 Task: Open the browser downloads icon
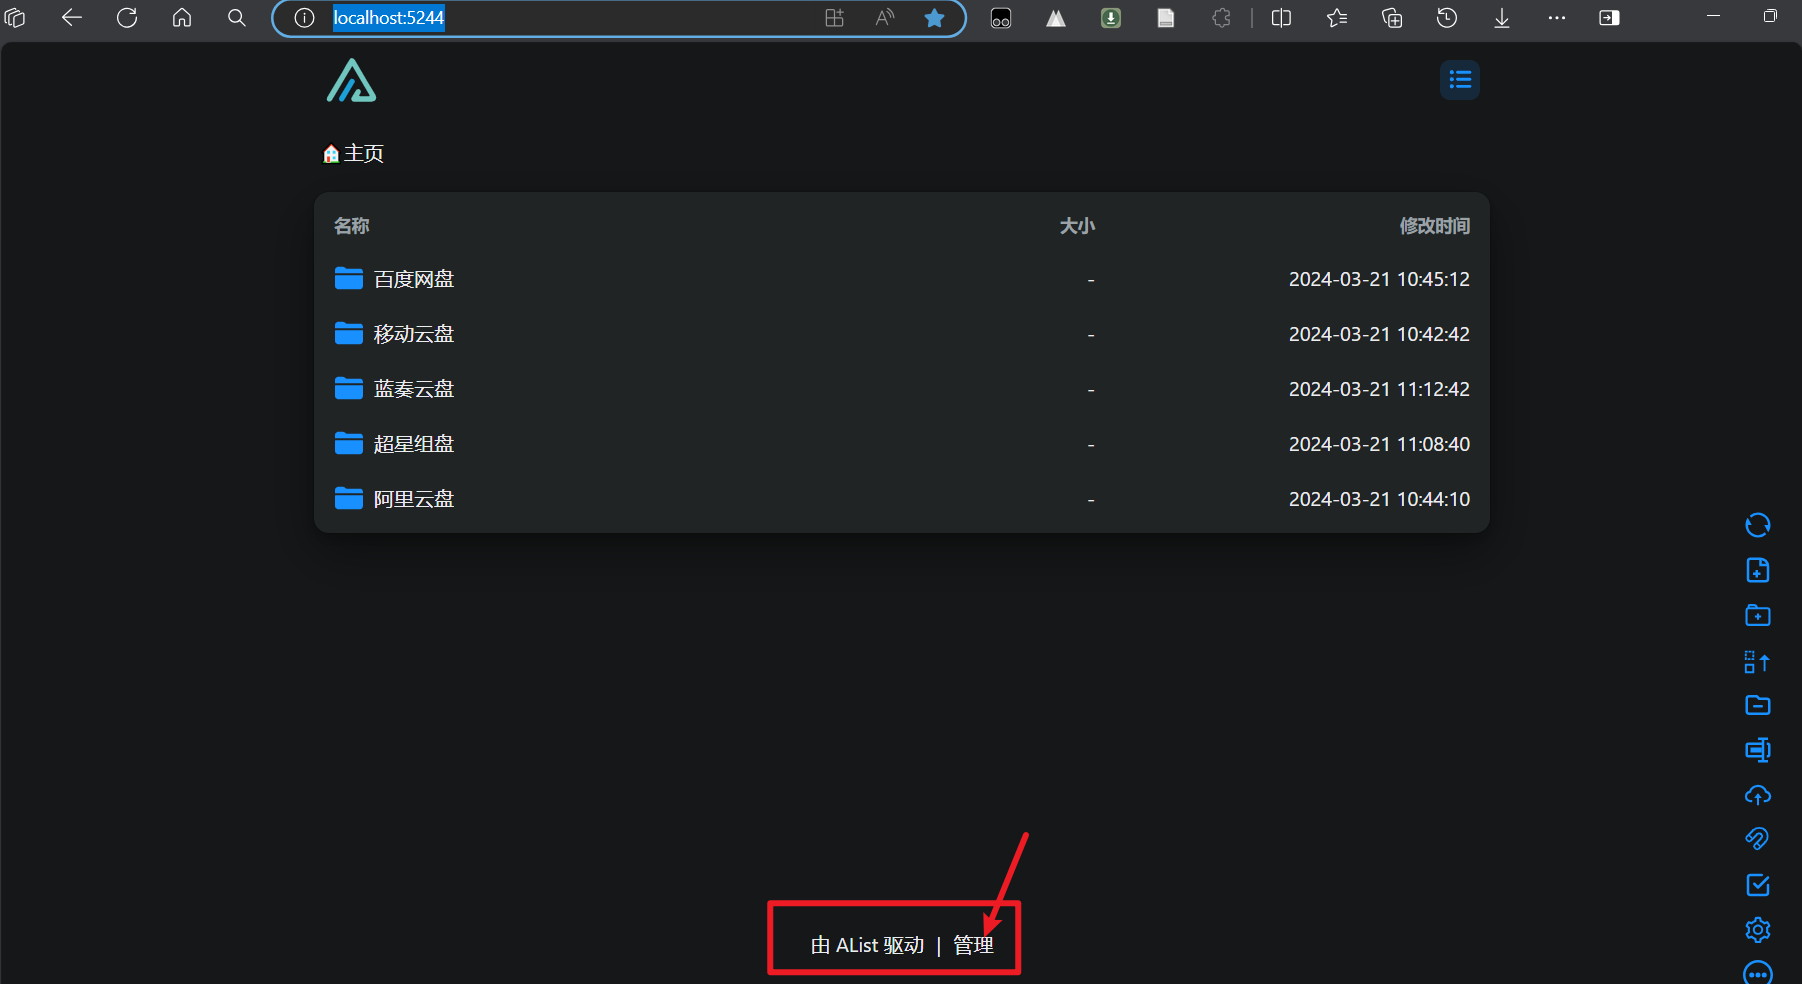coord(1502,18)
